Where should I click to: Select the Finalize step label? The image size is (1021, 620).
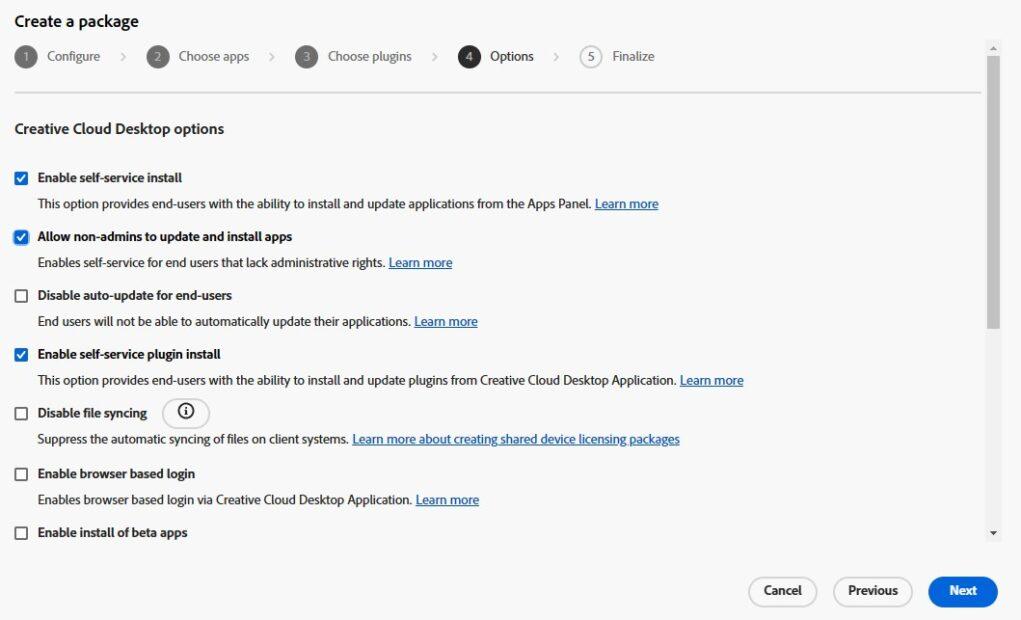pyautogui.click(x=630, y=57)
